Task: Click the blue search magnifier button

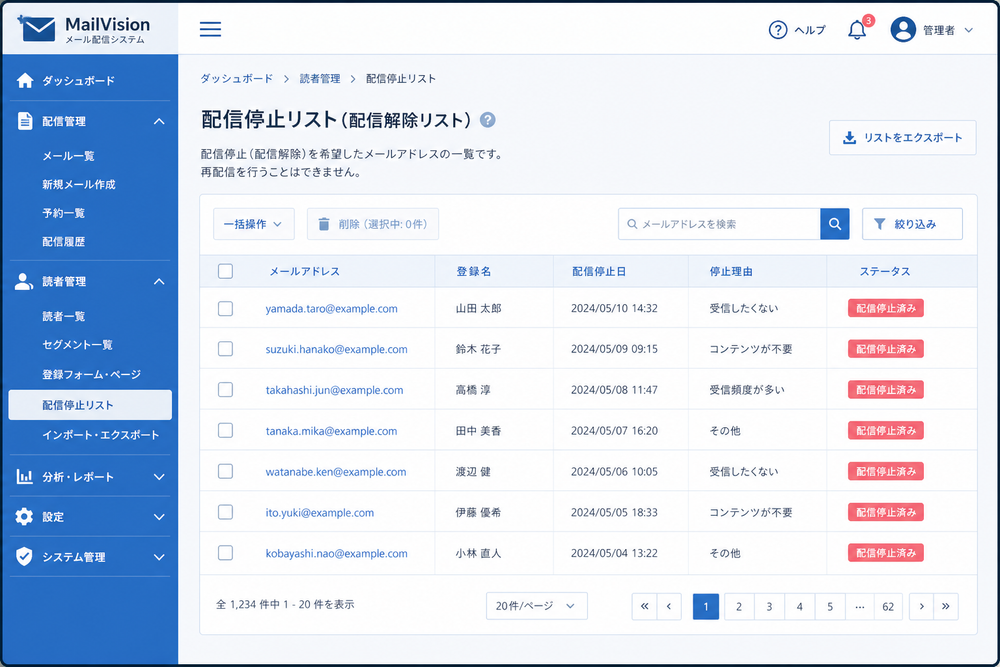Action: click(834, 224)
